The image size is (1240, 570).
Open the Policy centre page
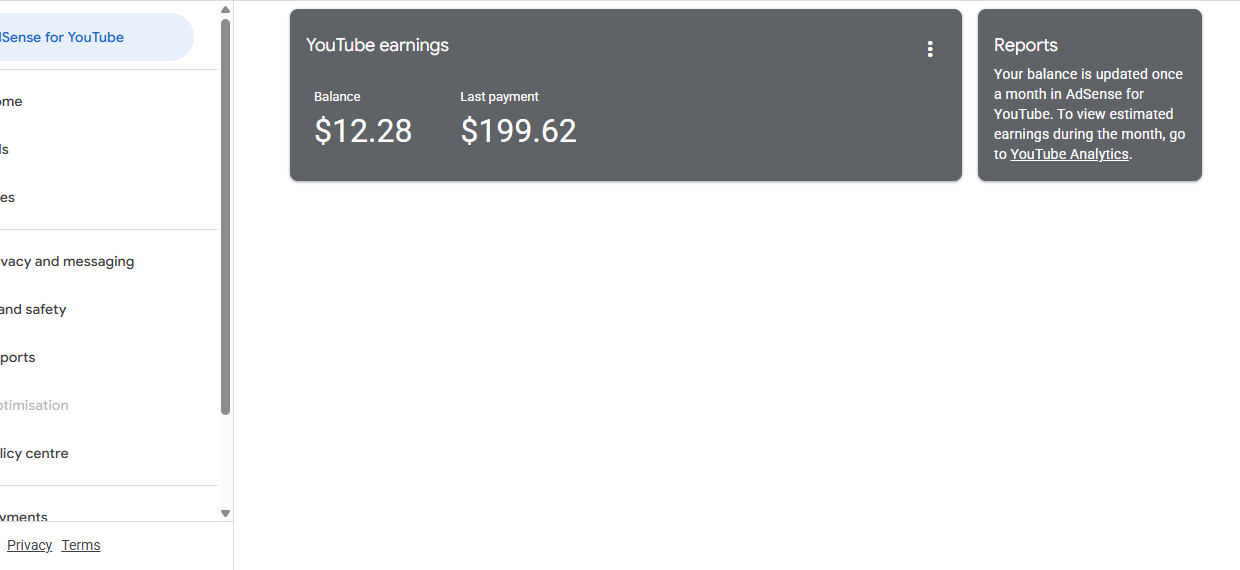point(34,453)
